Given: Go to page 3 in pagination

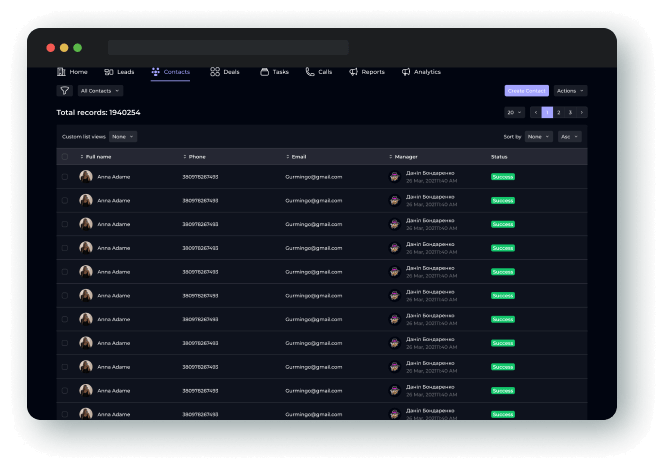Looking at the screenshot, I should click(570, 113).
